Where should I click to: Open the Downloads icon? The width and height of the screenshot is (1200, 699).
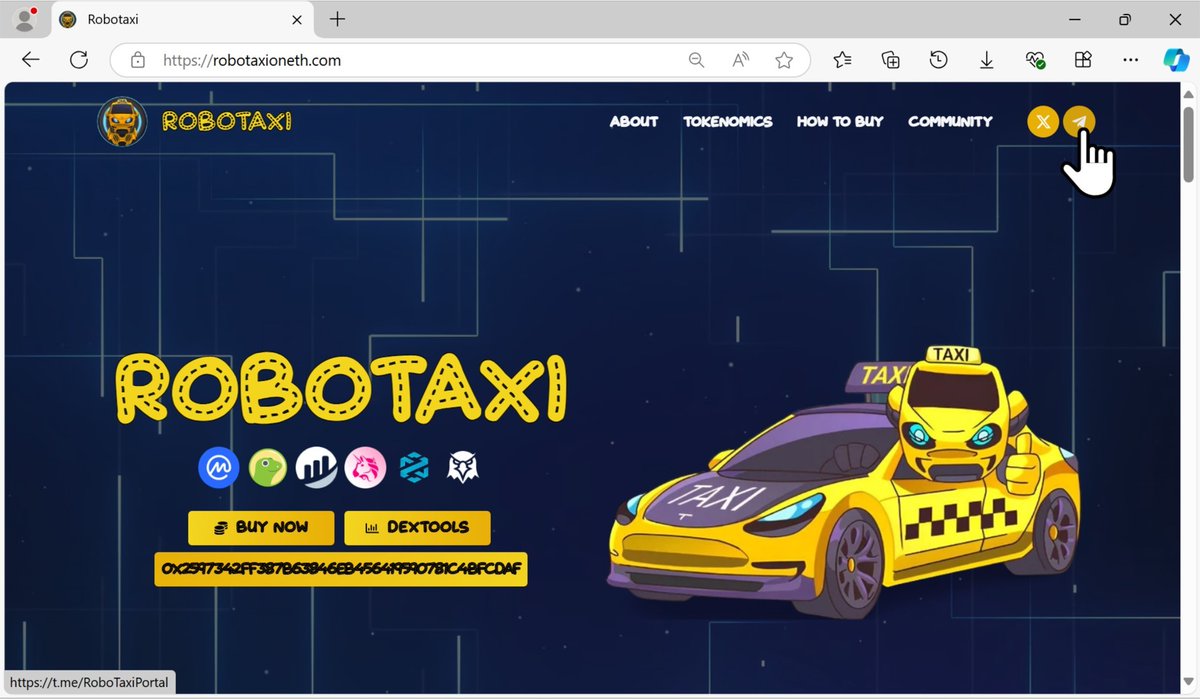(x=986, y=60)
